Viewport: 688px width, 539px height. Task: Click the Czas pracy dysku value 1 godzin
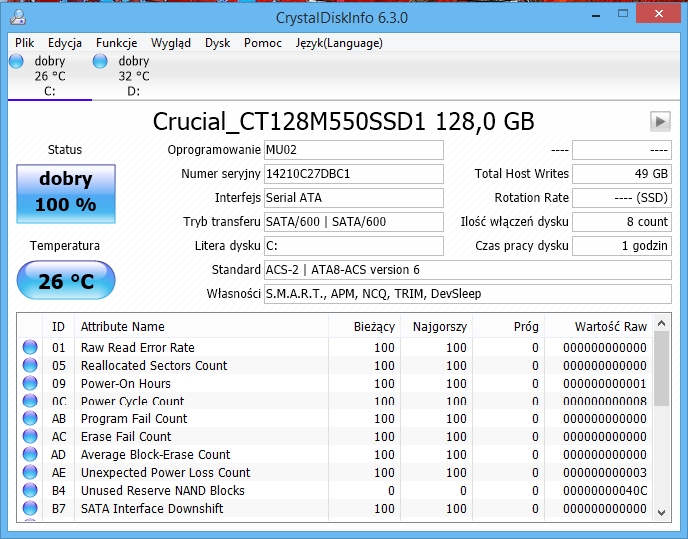[x=622, y=246]
